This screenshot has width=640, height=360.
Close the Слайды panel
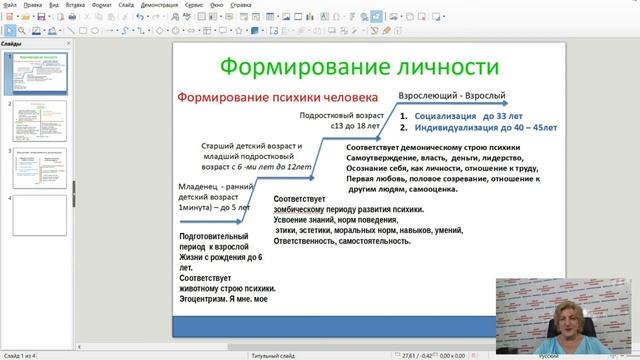click(x=69, y=43)
